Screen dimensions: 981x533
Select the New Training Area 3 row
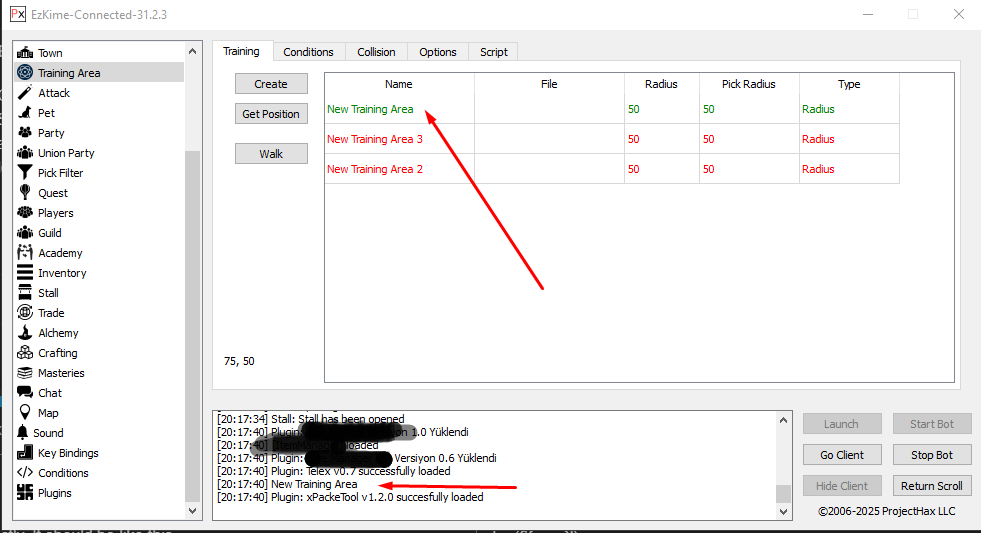click(375, 139)
